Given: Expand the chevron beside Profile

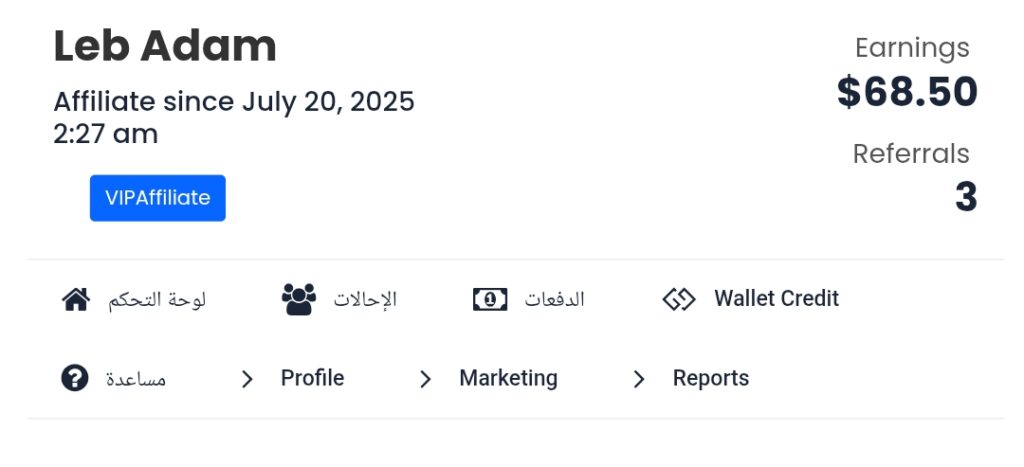Looking at the screenshot, I should [x=247, y=379].
